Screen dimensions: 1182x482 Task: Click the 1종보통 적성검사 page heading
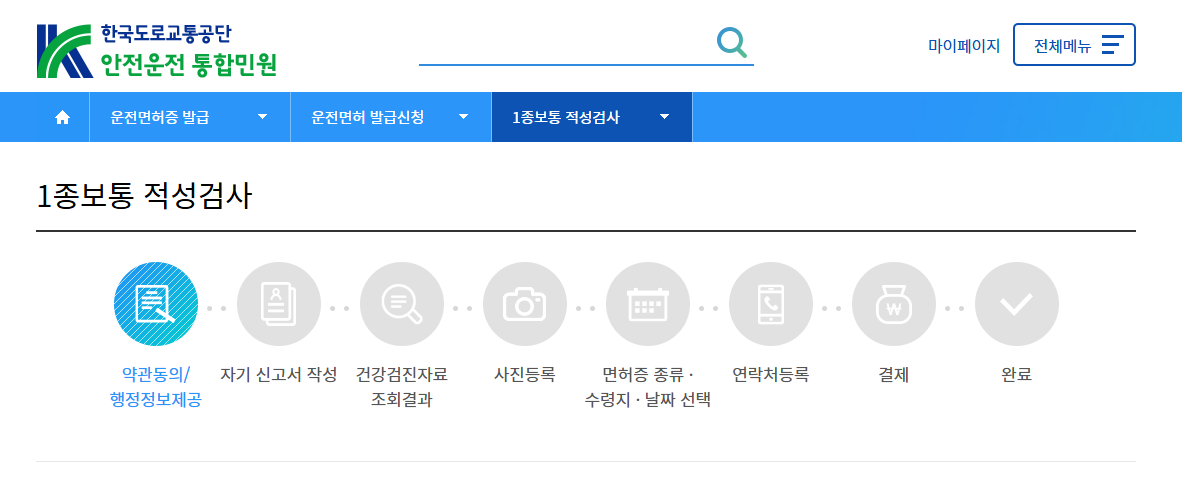[144, 196]
